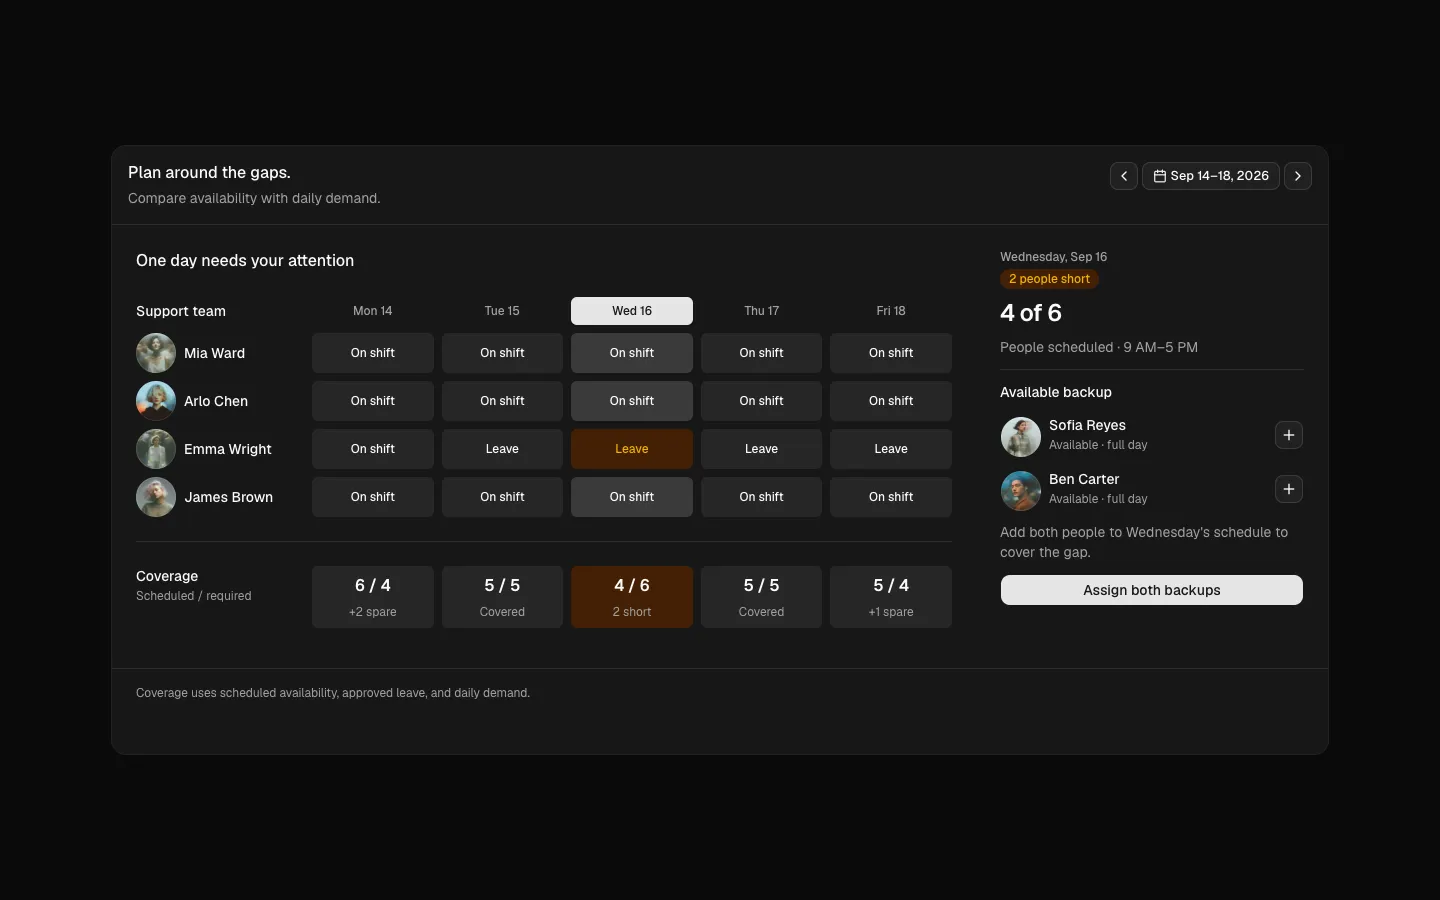Add Sofia Reyes as backup

pos(1289,435)
